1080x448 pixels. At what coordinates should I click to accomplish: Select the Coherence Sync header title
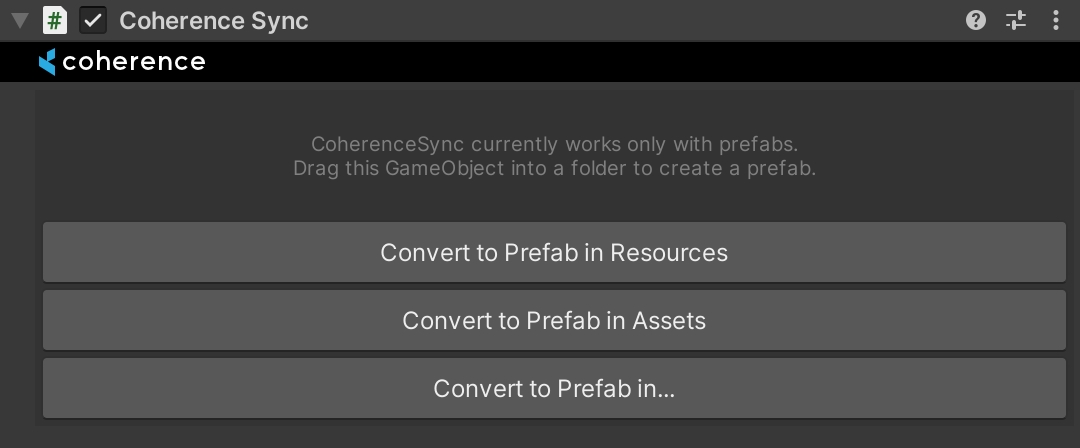(x=214, y=20)
